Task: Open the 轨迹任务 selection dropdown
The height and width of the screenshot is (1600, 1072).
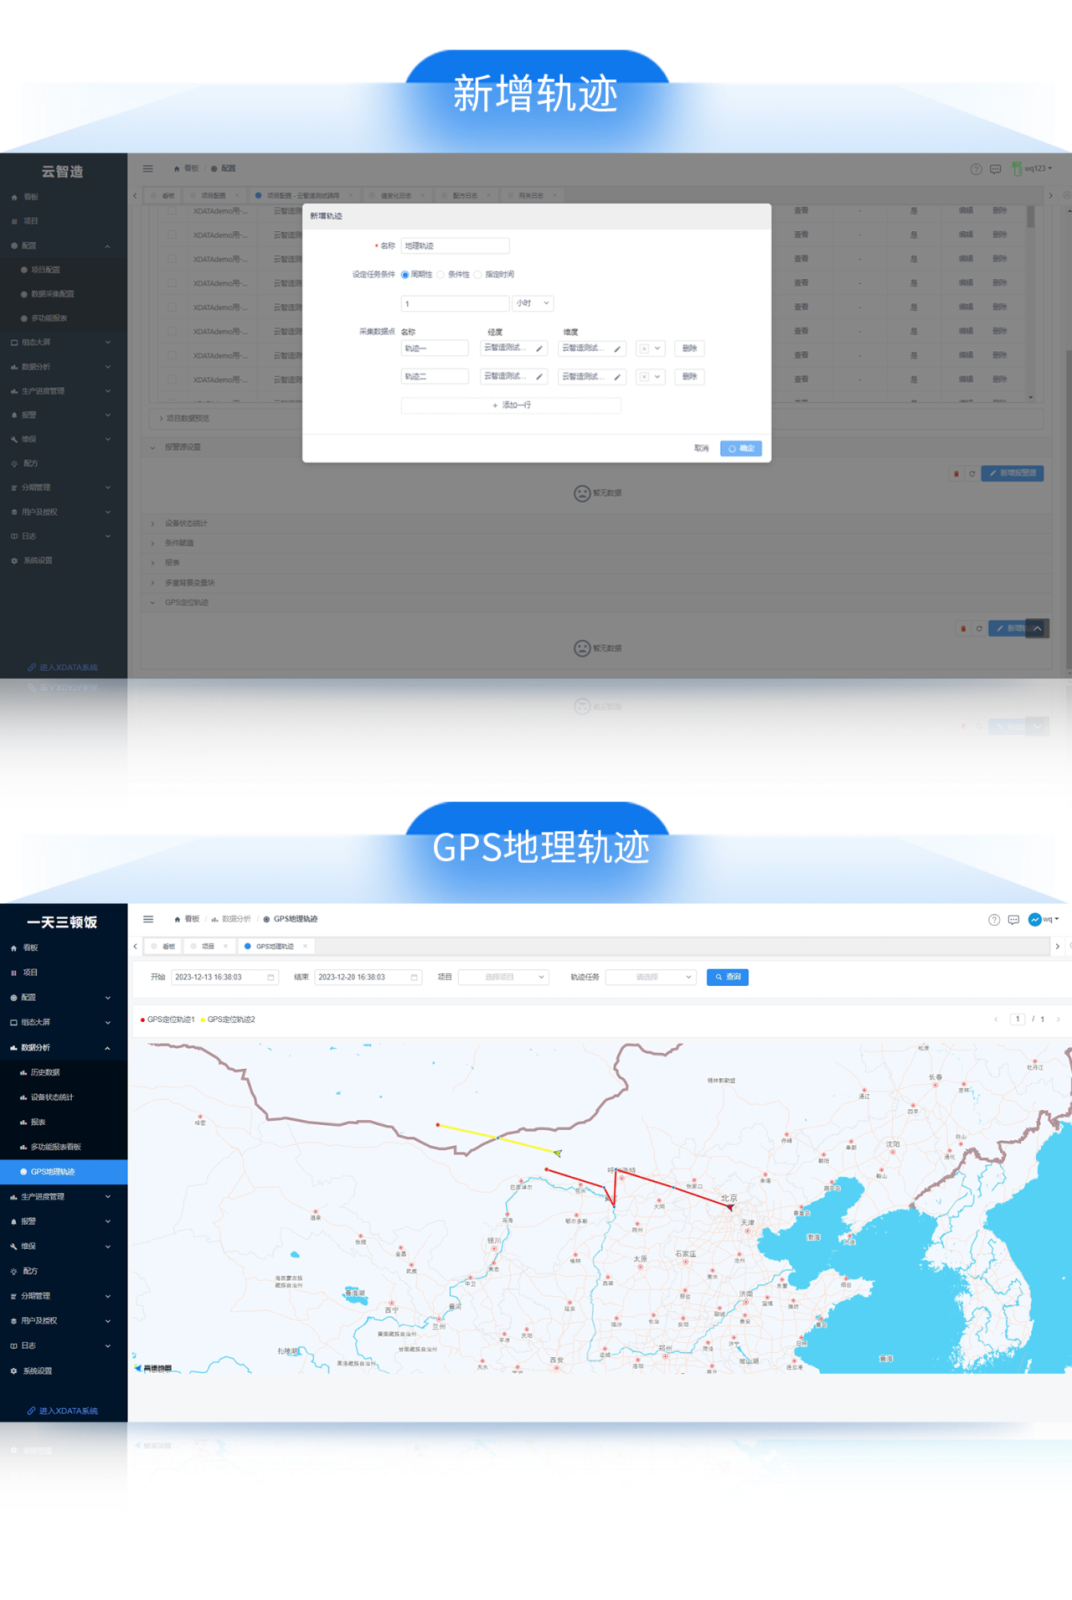Action: tap(650, 977)
